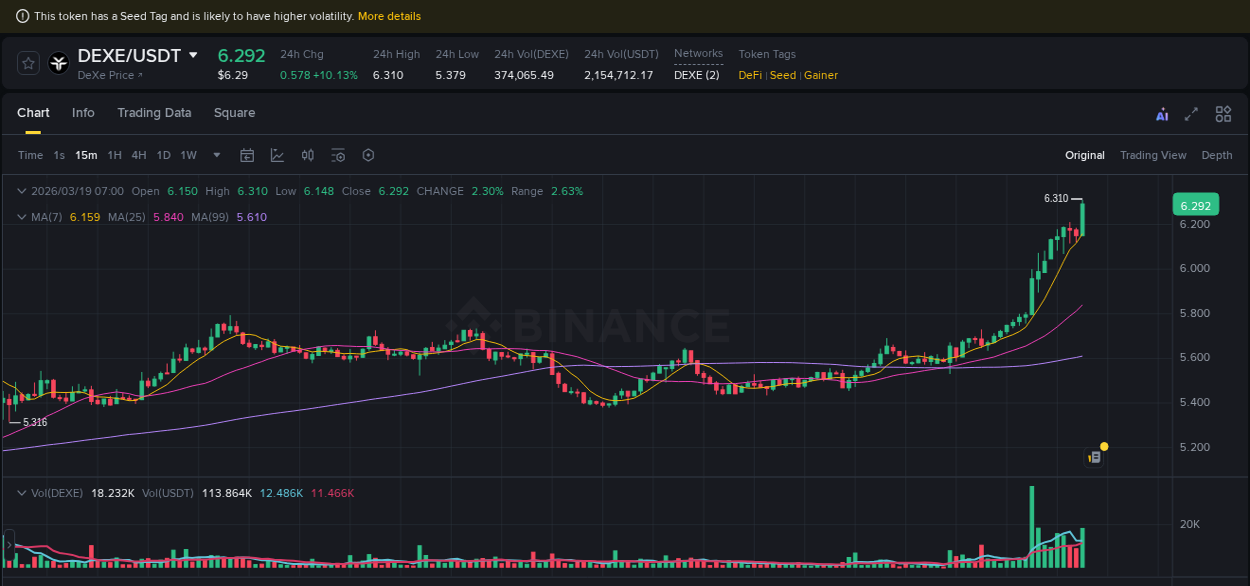Click the yellow price marker dot on chart
Viewport: 1250px width, 586px height.
point(1103,444)
